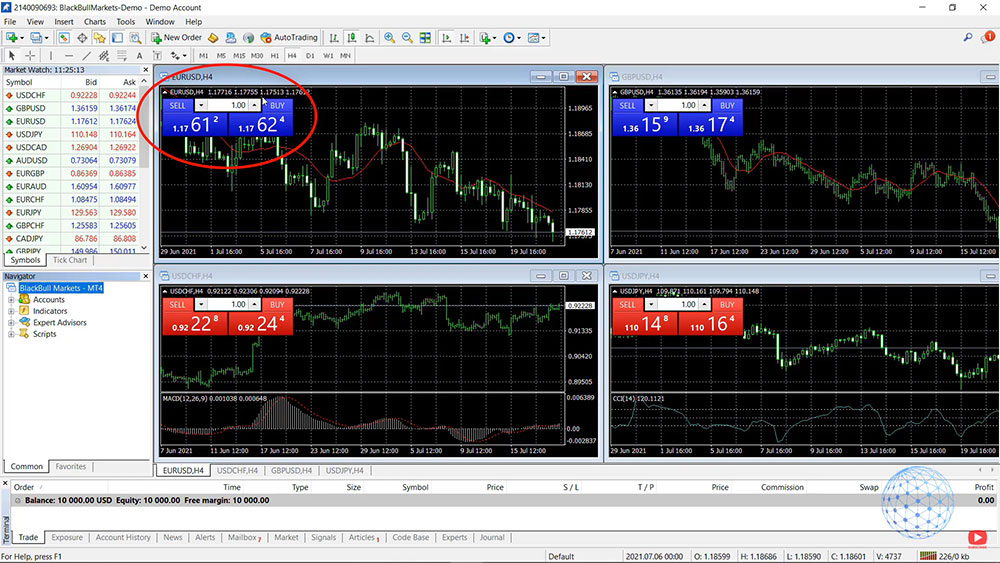Open the Strategy Tester toolbar icon

pos(135,38)
